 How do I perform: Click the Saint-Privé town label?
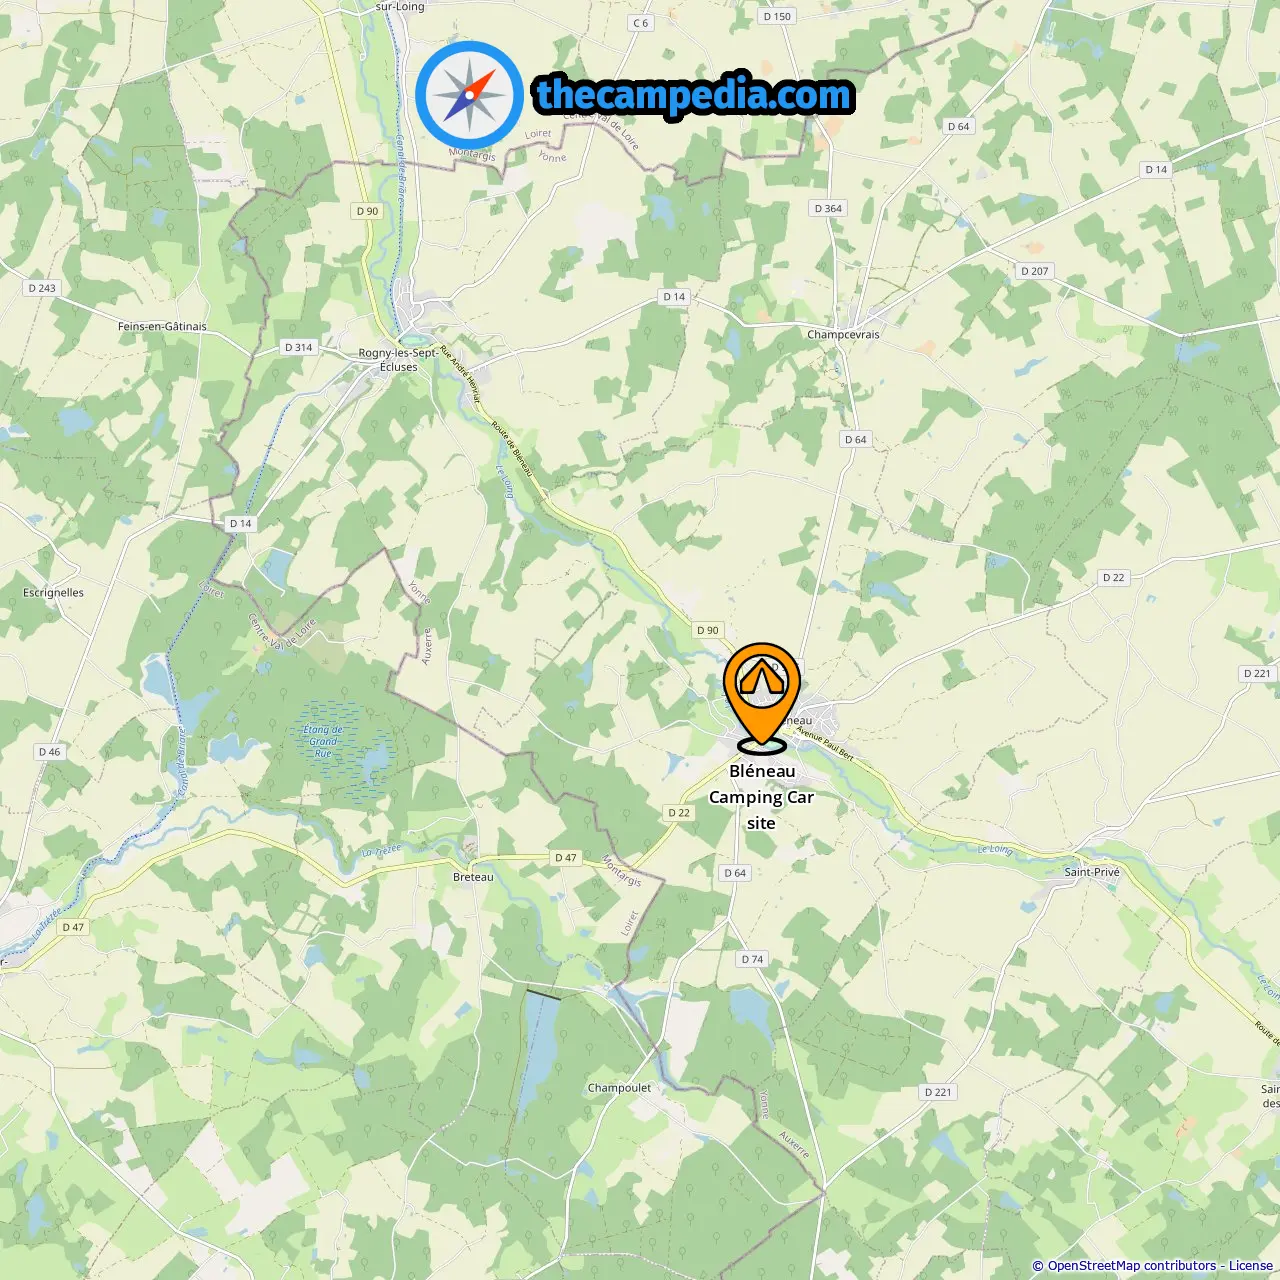click(1092, 872)
